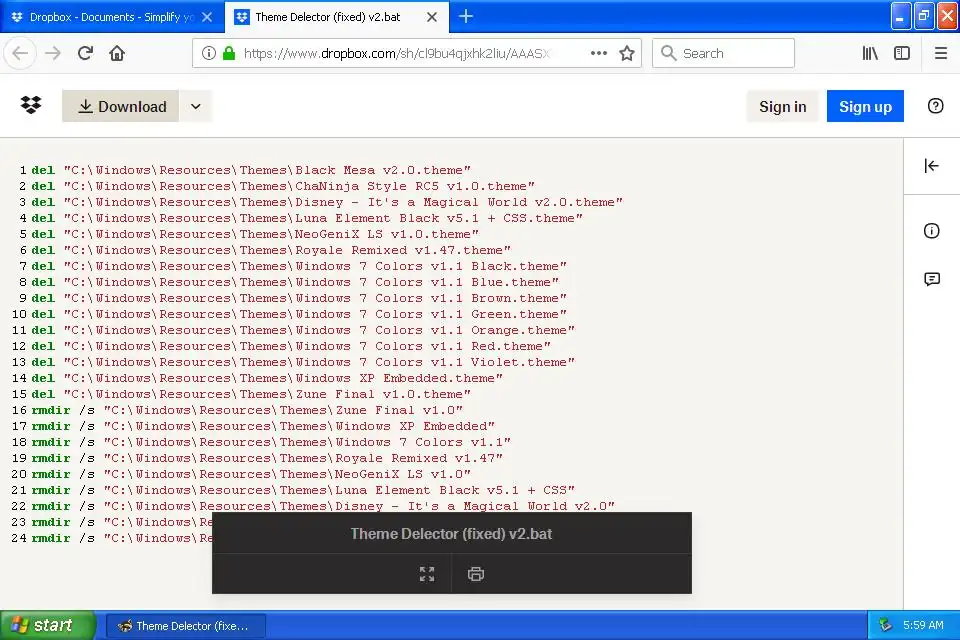Collapse the right sidebar arrow icon
Viewport: 960px width, 640px height.
(x=931, y=165)
